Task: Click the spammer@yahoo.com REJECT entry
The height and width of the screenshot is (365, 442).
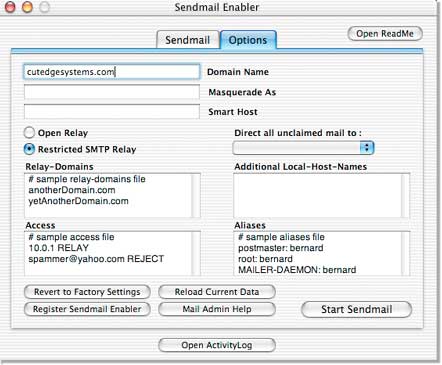Action: (x=96, y=259)
